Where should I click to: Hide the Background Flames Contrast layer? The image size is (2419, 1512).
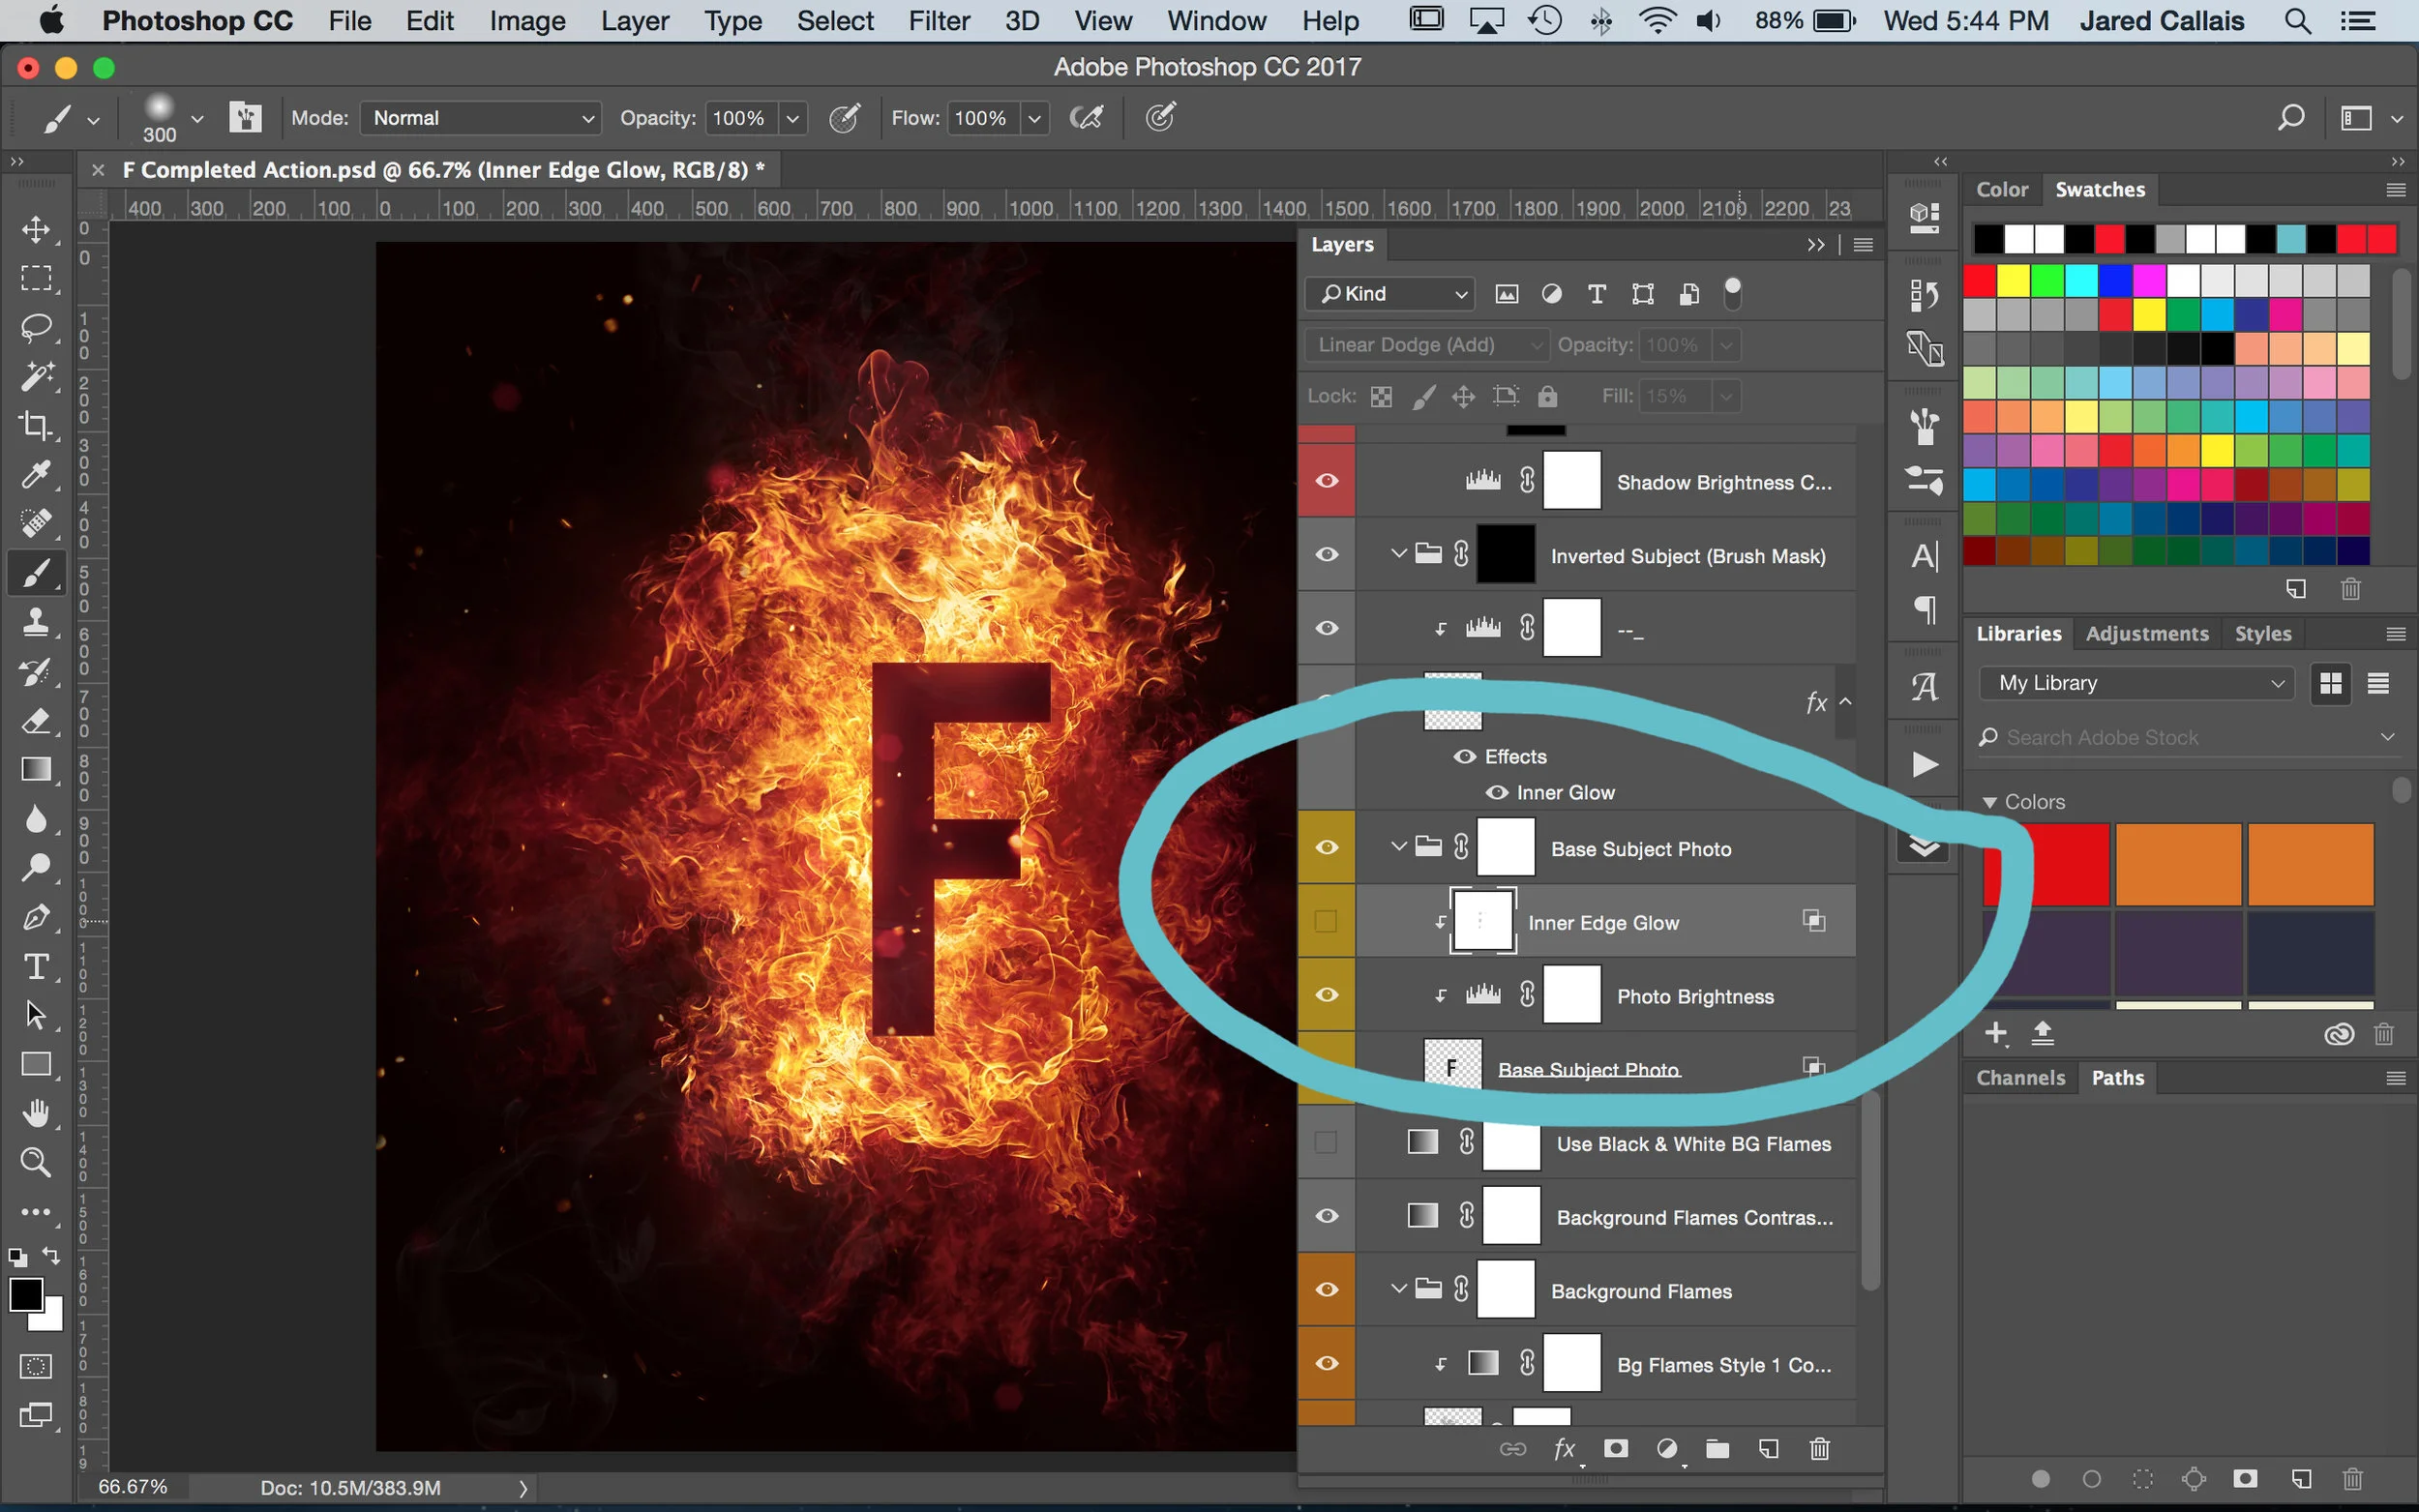tap(1327, 1216)
